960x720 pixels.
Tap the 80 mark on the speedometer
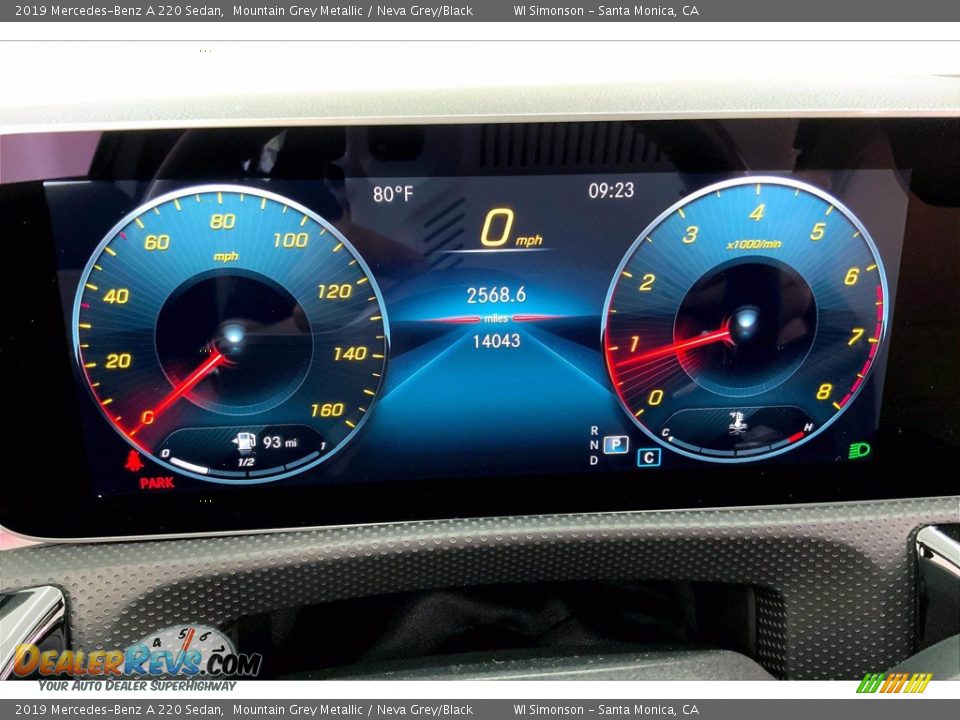[222, 221]
